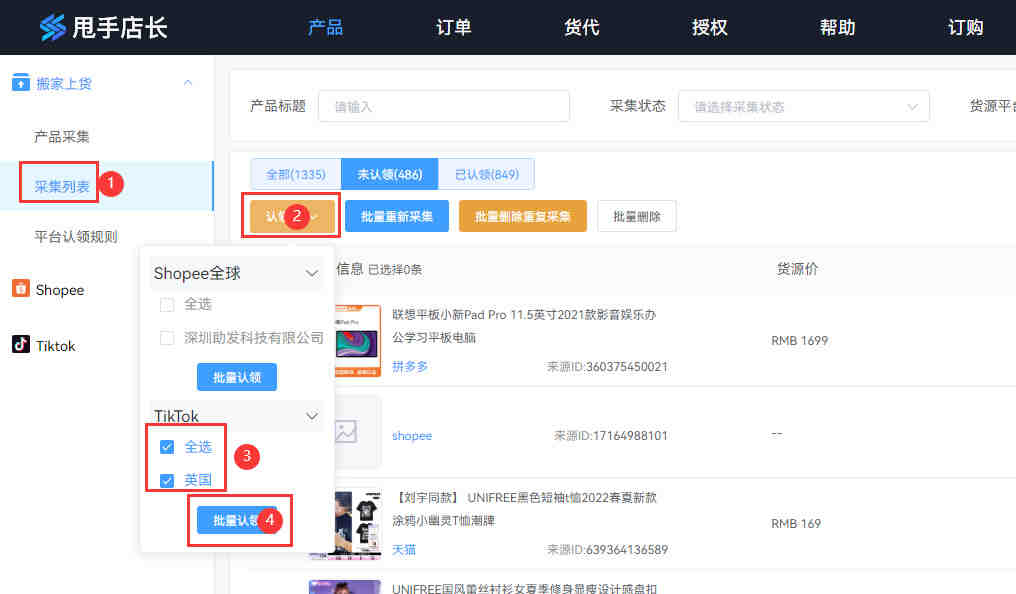Click the 甩手店长 logo icon
Image resolution: width=1016 pixels, height=594 pixels.
pyautogui.click(x=52, y=27)
